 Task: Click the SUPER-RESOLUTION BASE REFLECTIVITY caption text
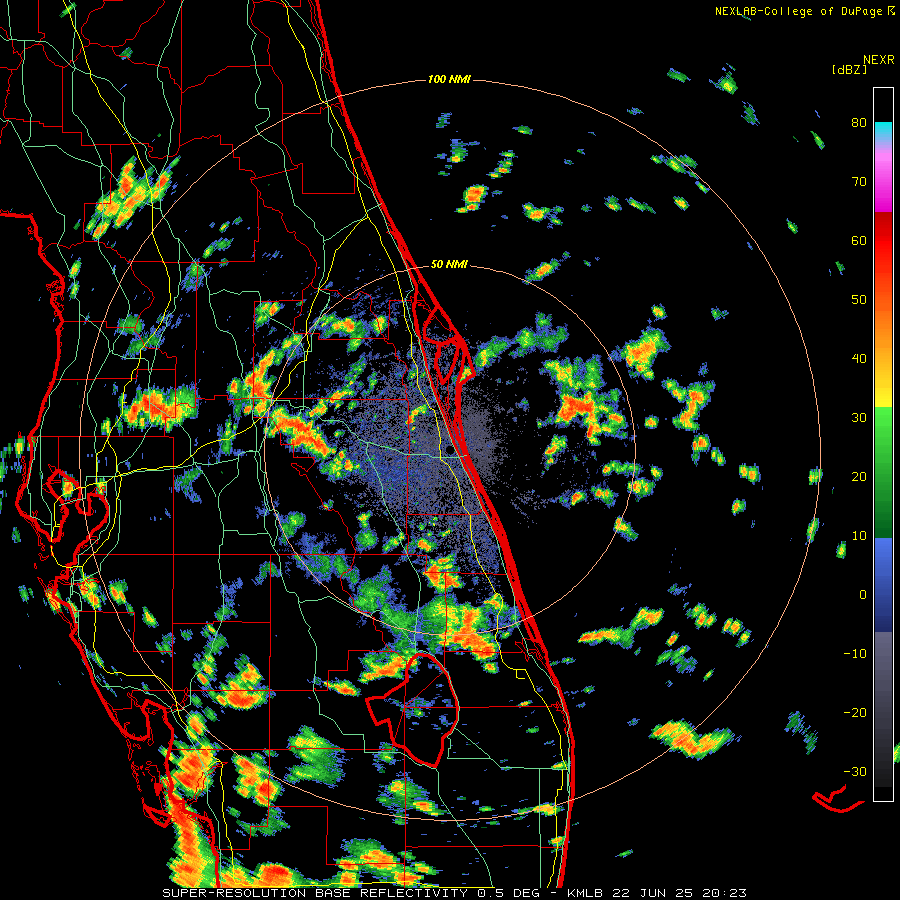314,893
